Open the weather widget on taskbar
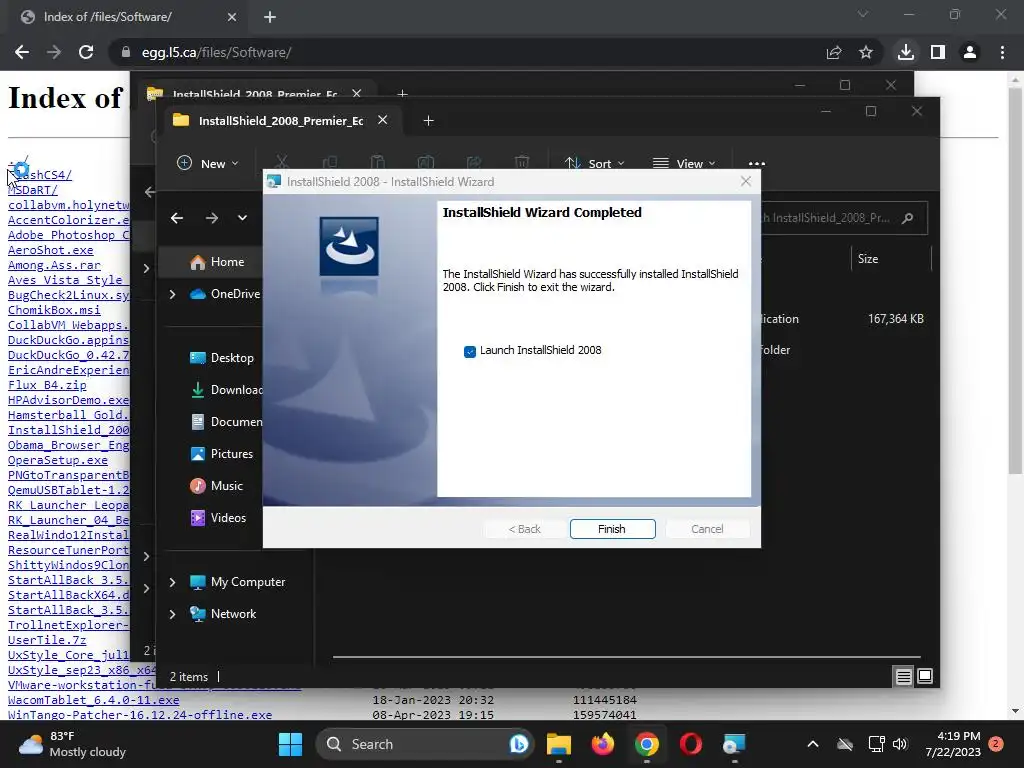Screen dimensions: 1024x768 (x=72, y=744)
